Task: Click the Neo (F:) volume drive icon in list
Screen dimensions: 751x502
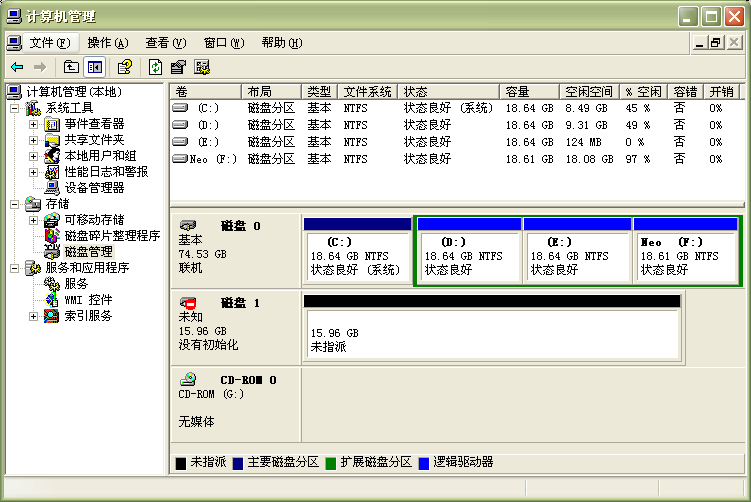Action: tap(180, 159)
